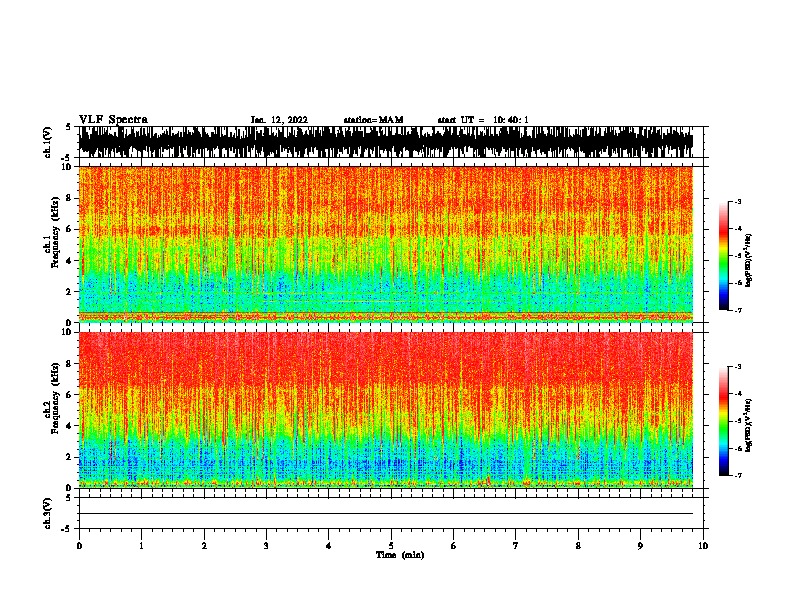
Task: Click the "-3" tick on ch.1 colorbar
Action: pyautogui.click(x=737, y=201)
